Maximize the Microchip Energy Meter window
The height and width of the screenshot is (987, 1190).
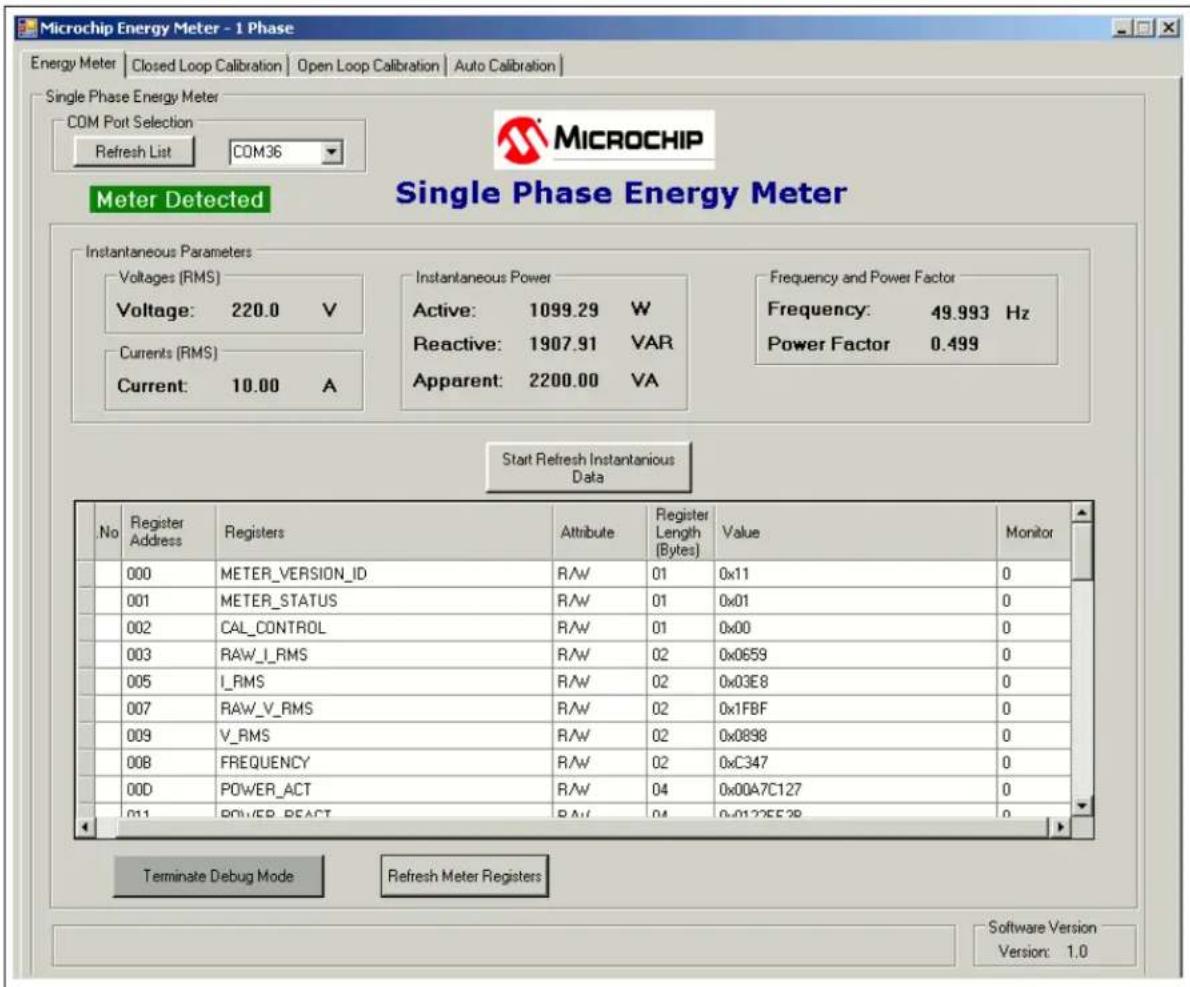coord(1145,29)
